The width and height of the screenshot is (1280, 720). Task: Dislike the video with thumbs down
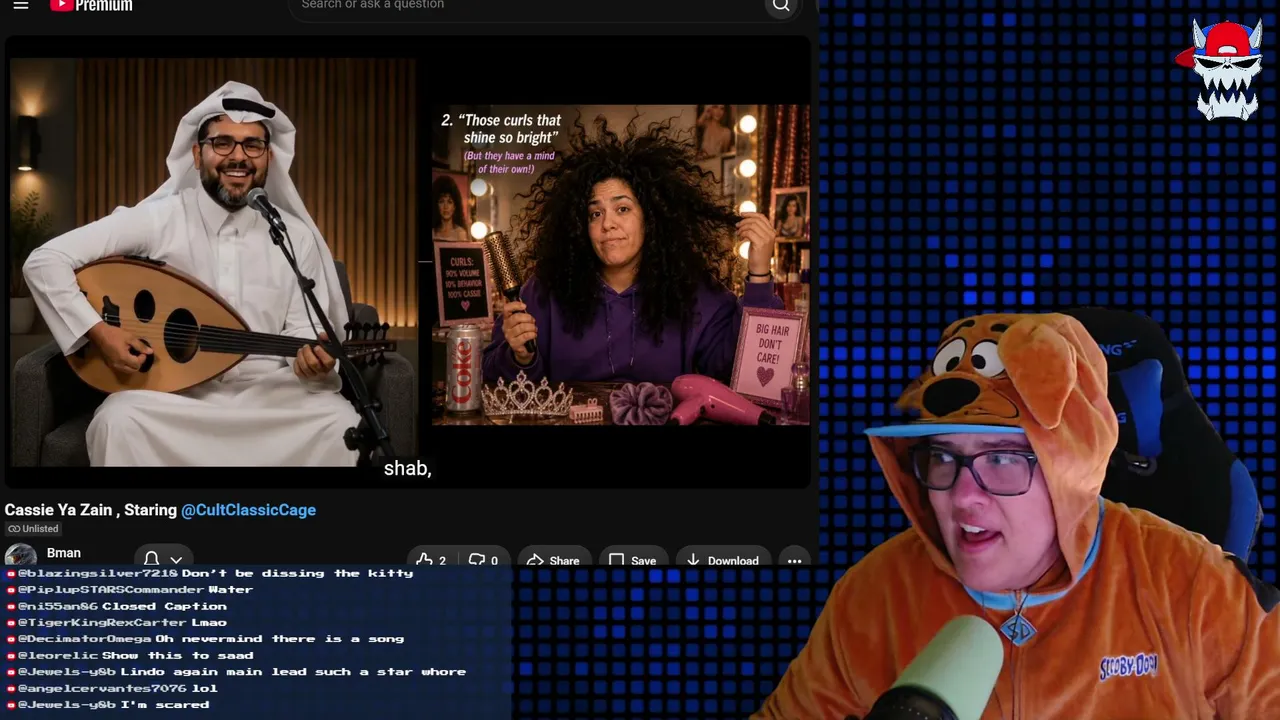pyautogui.click(x=483, y=560)
